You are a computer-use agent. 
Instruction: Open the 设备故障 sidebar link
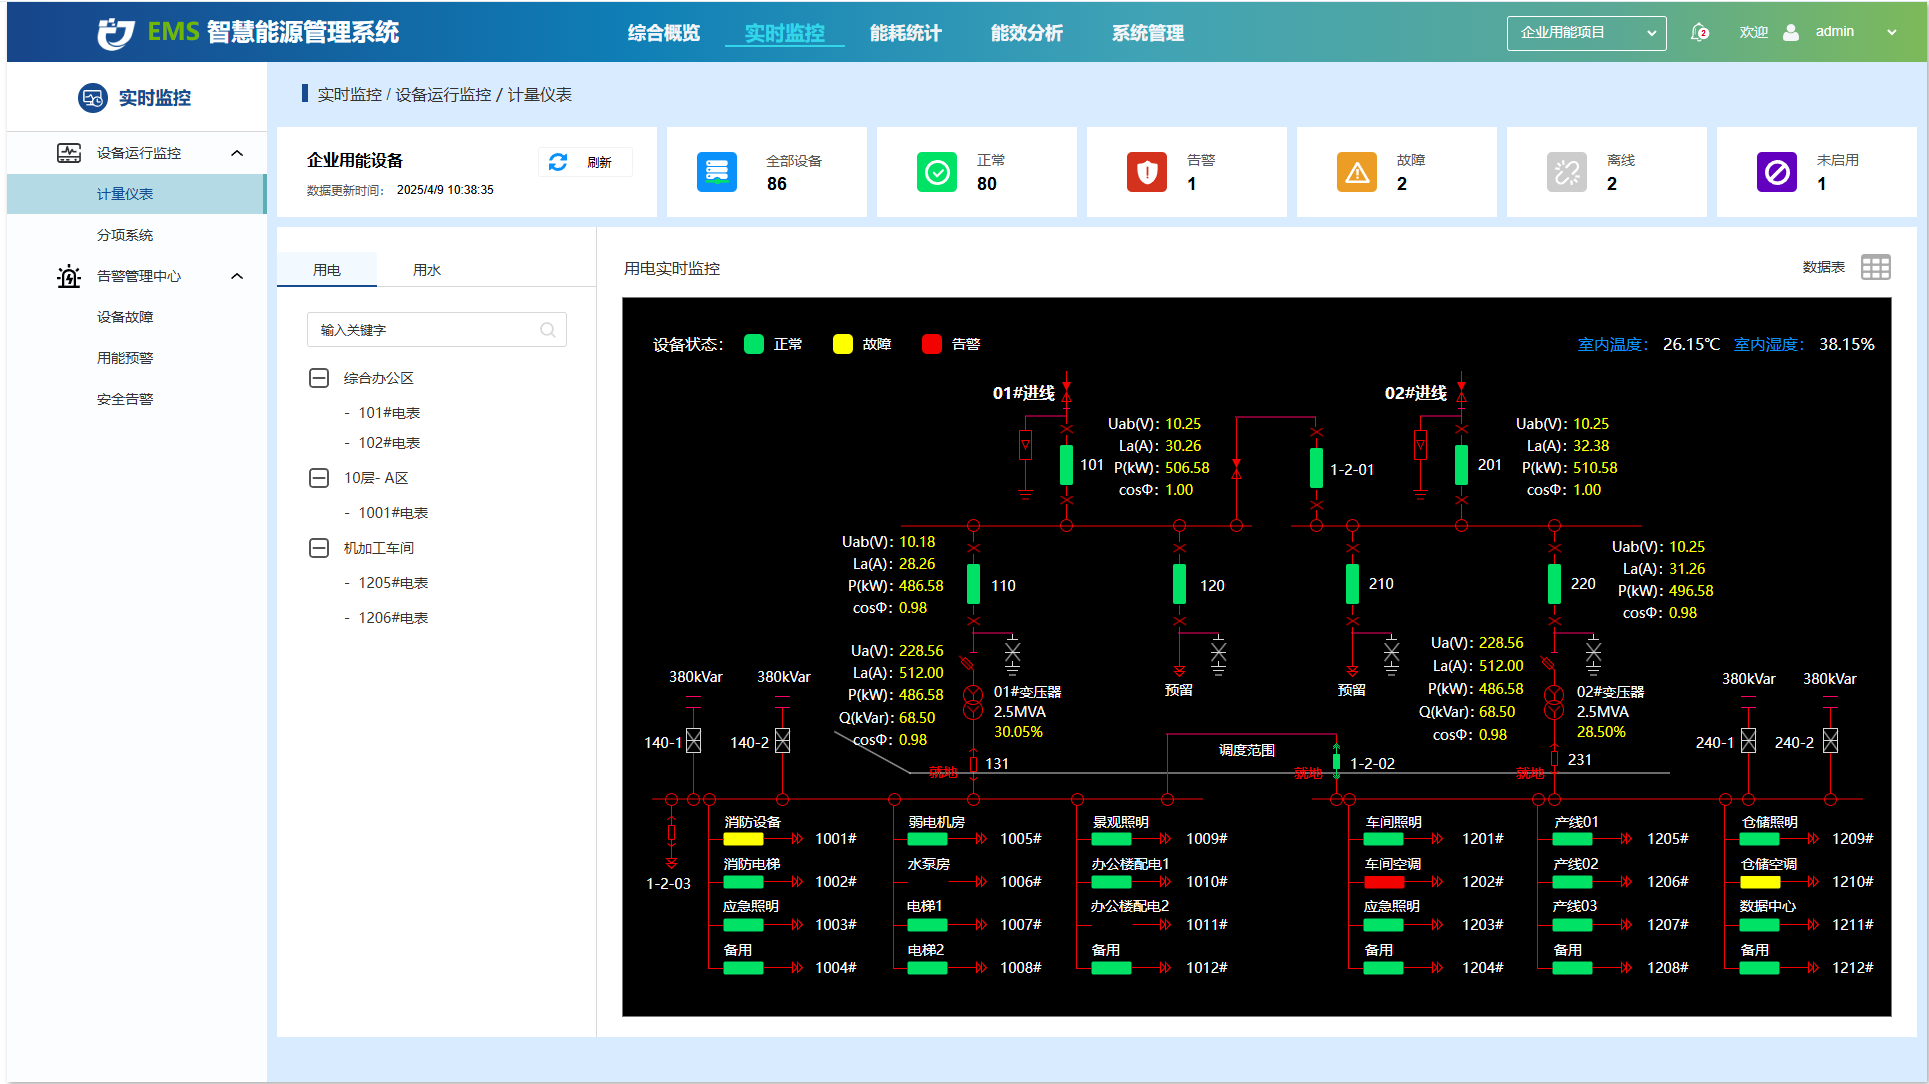tap(125, 317)
